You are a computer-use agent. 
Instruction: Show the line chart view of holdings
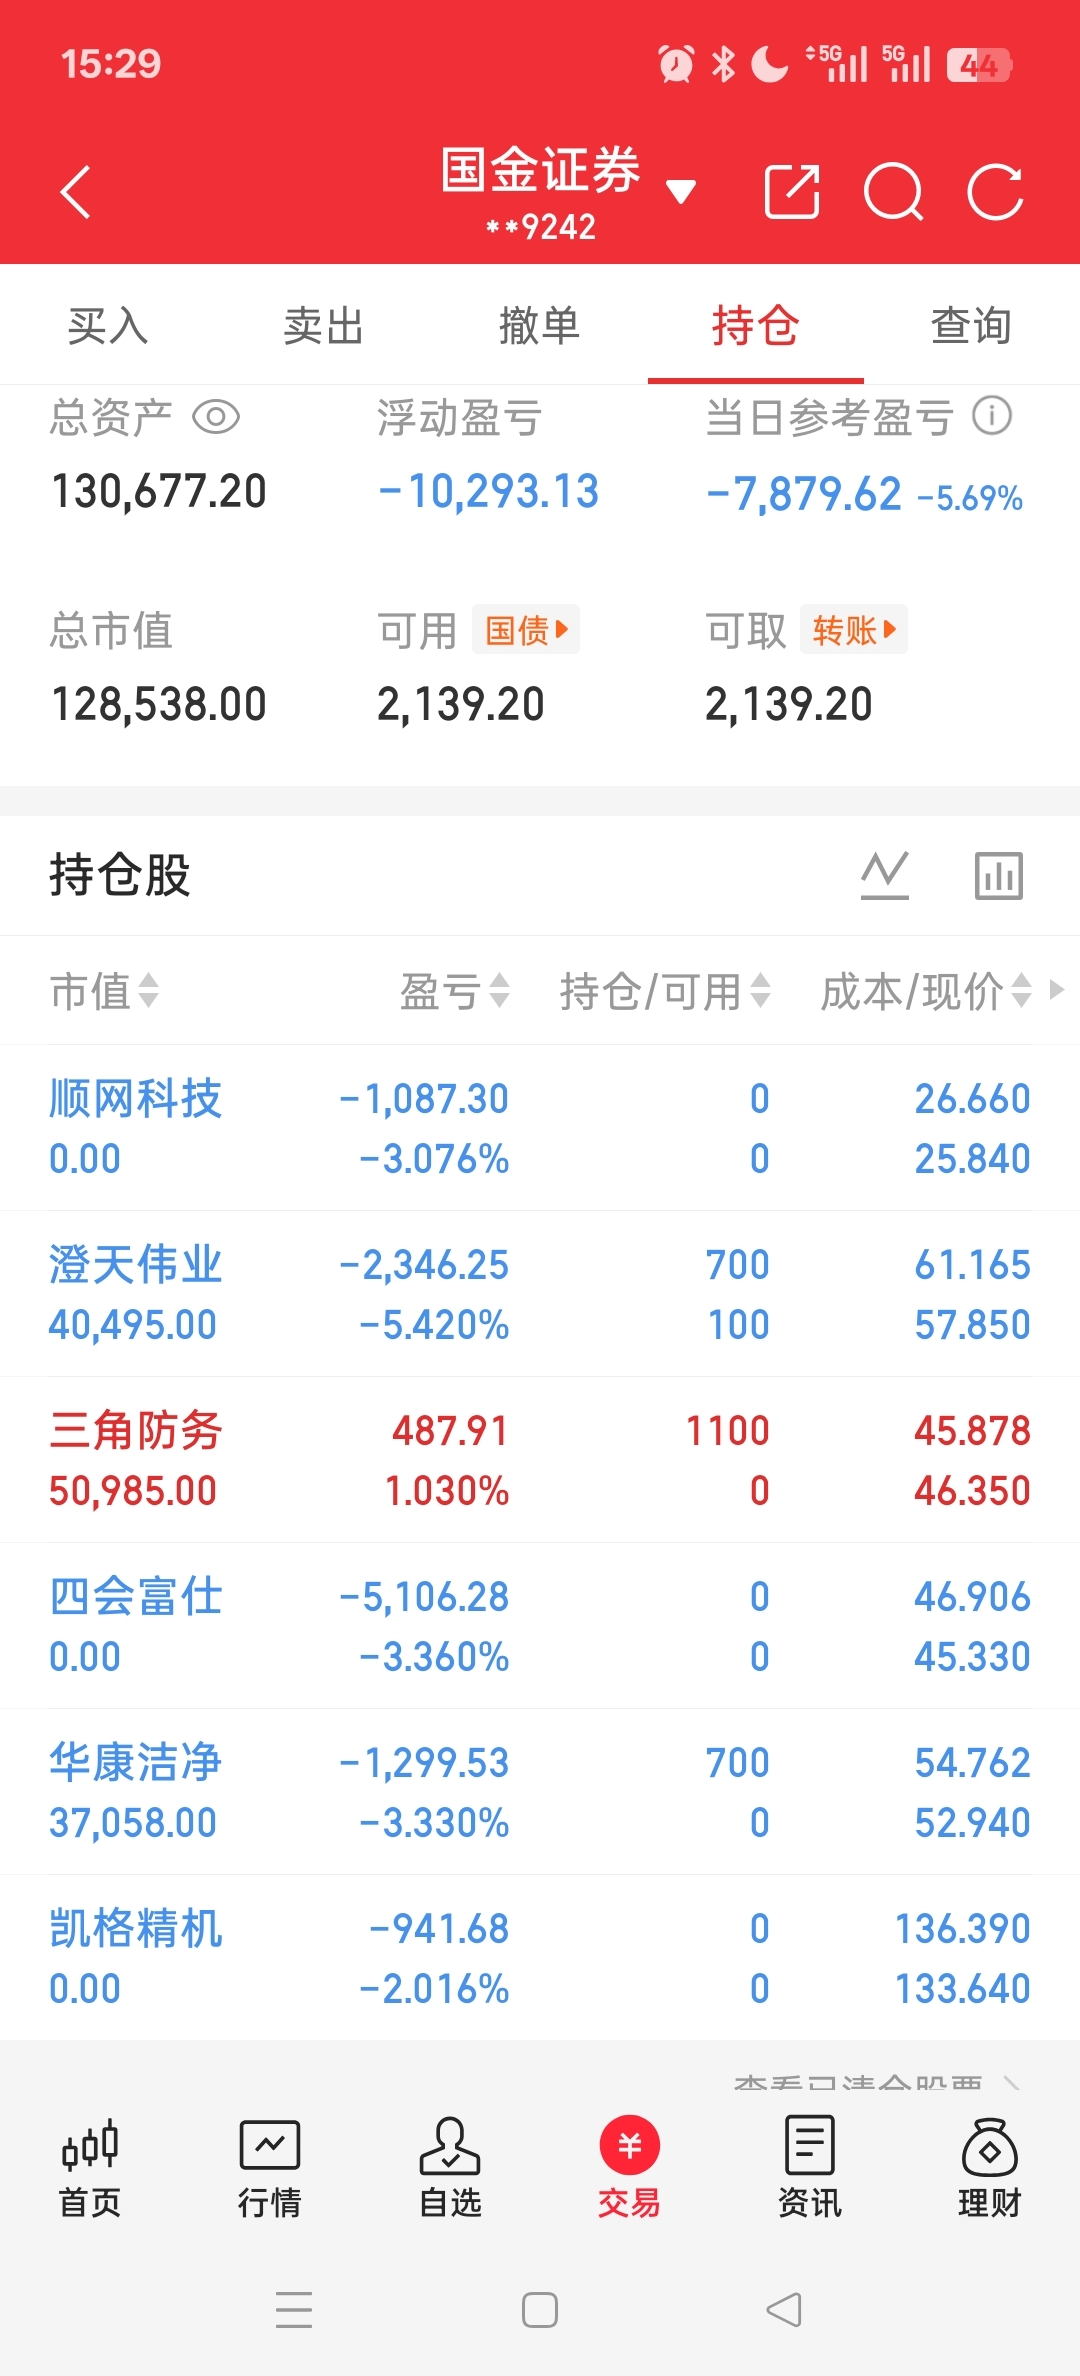click(x=885, y=875)
